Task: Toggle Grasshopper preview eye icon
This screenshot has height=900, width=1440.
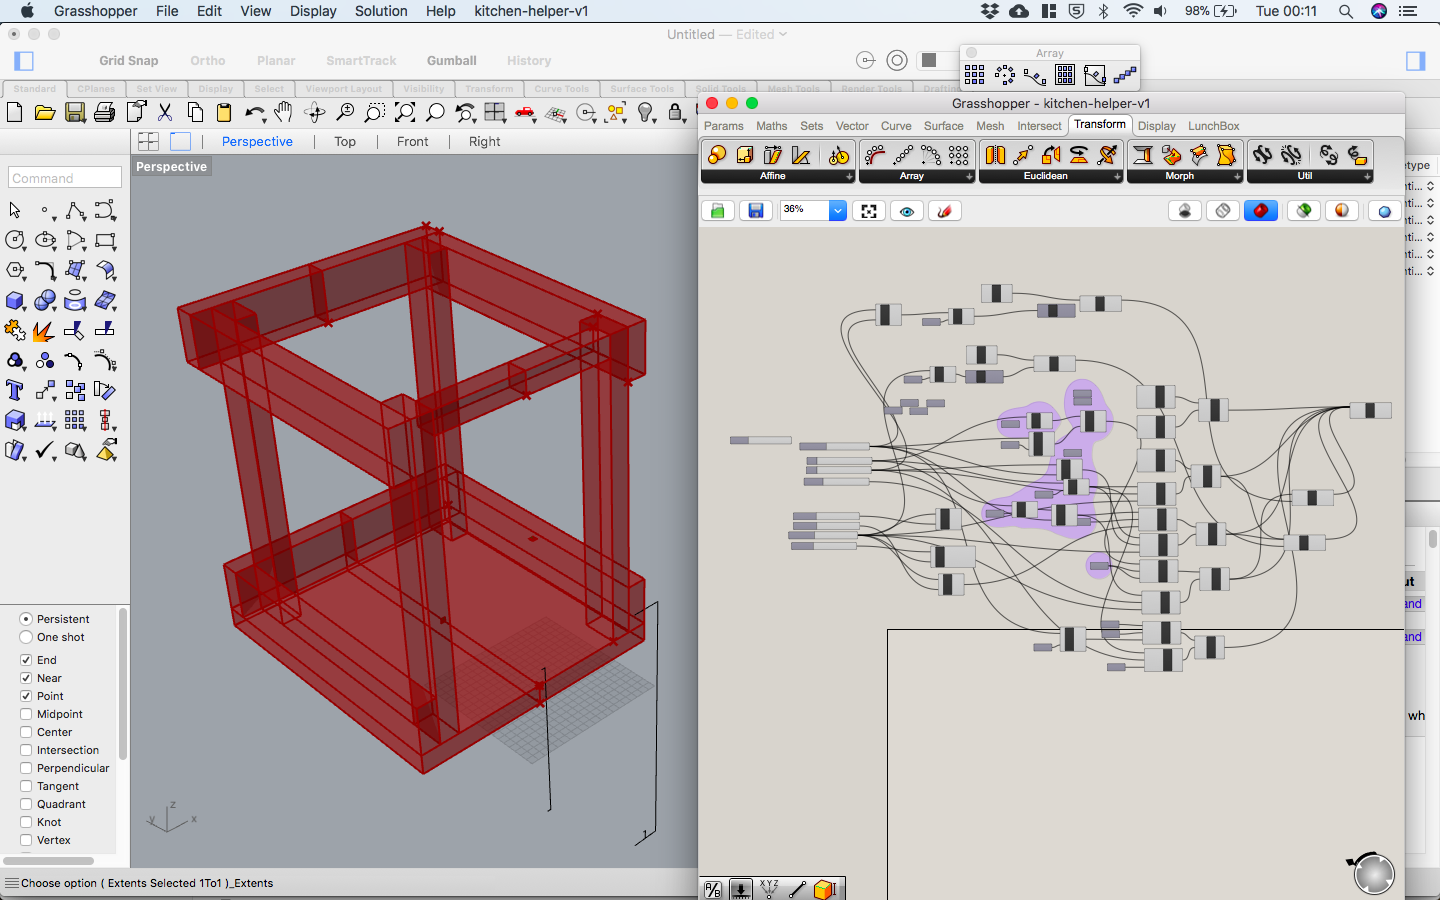Action: (x=907, y=211)
